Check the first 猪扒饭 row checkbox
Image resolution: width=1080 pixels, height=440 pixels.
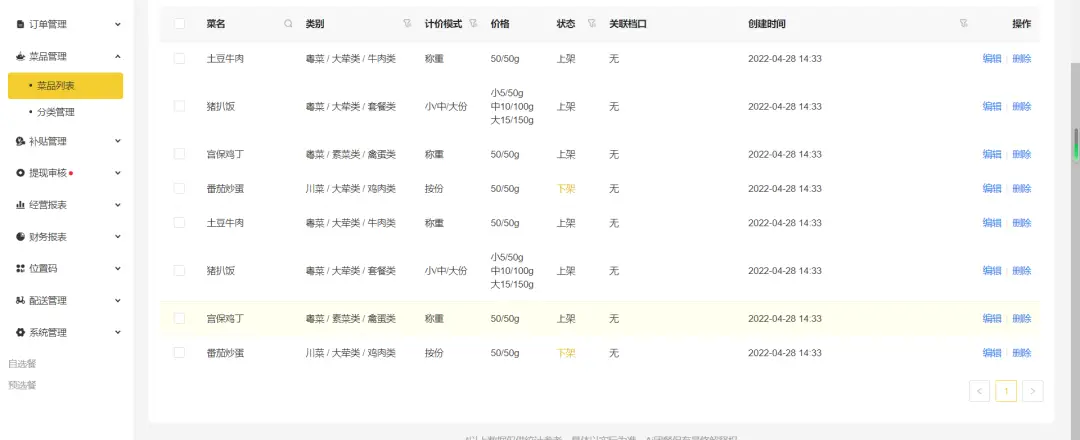[x=179, y=106]
